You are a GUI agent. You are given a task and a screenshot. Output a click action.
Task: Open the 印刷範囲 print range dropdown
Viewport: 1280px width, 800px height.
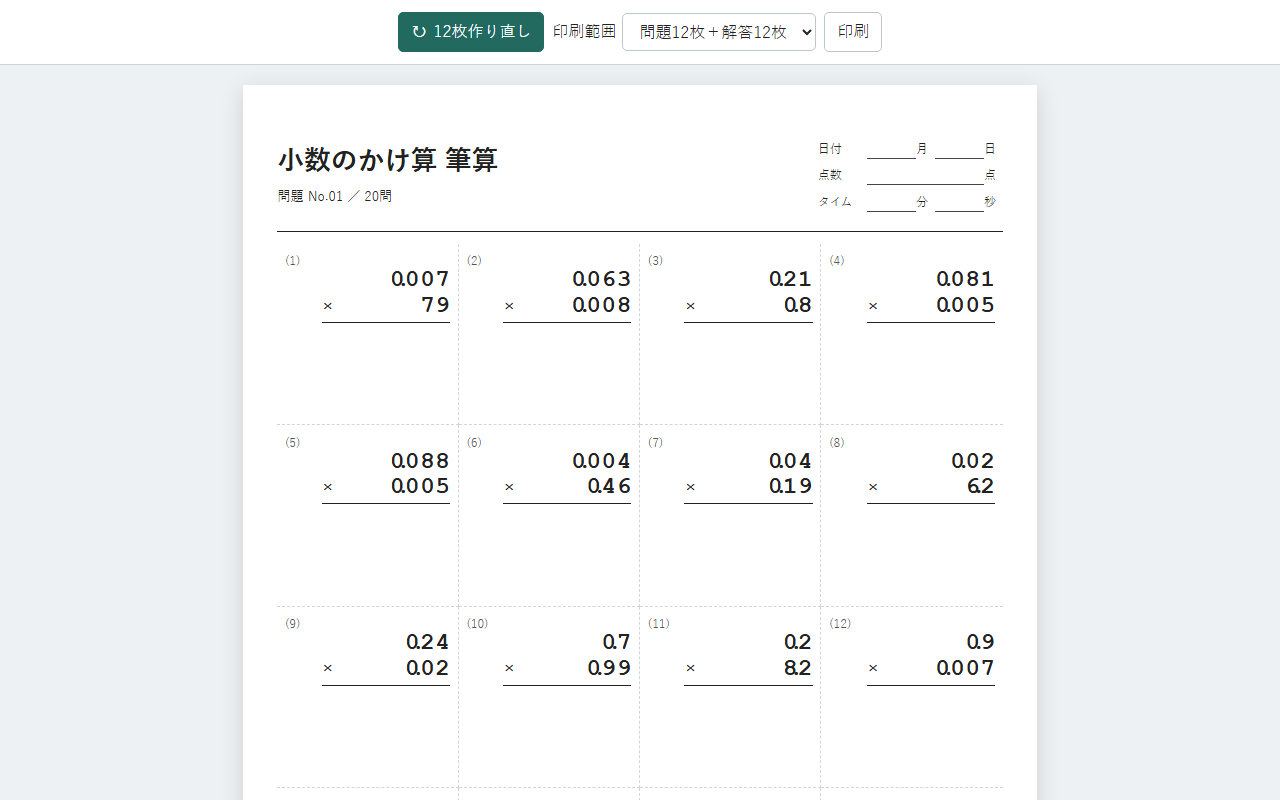tap(719, 32)
